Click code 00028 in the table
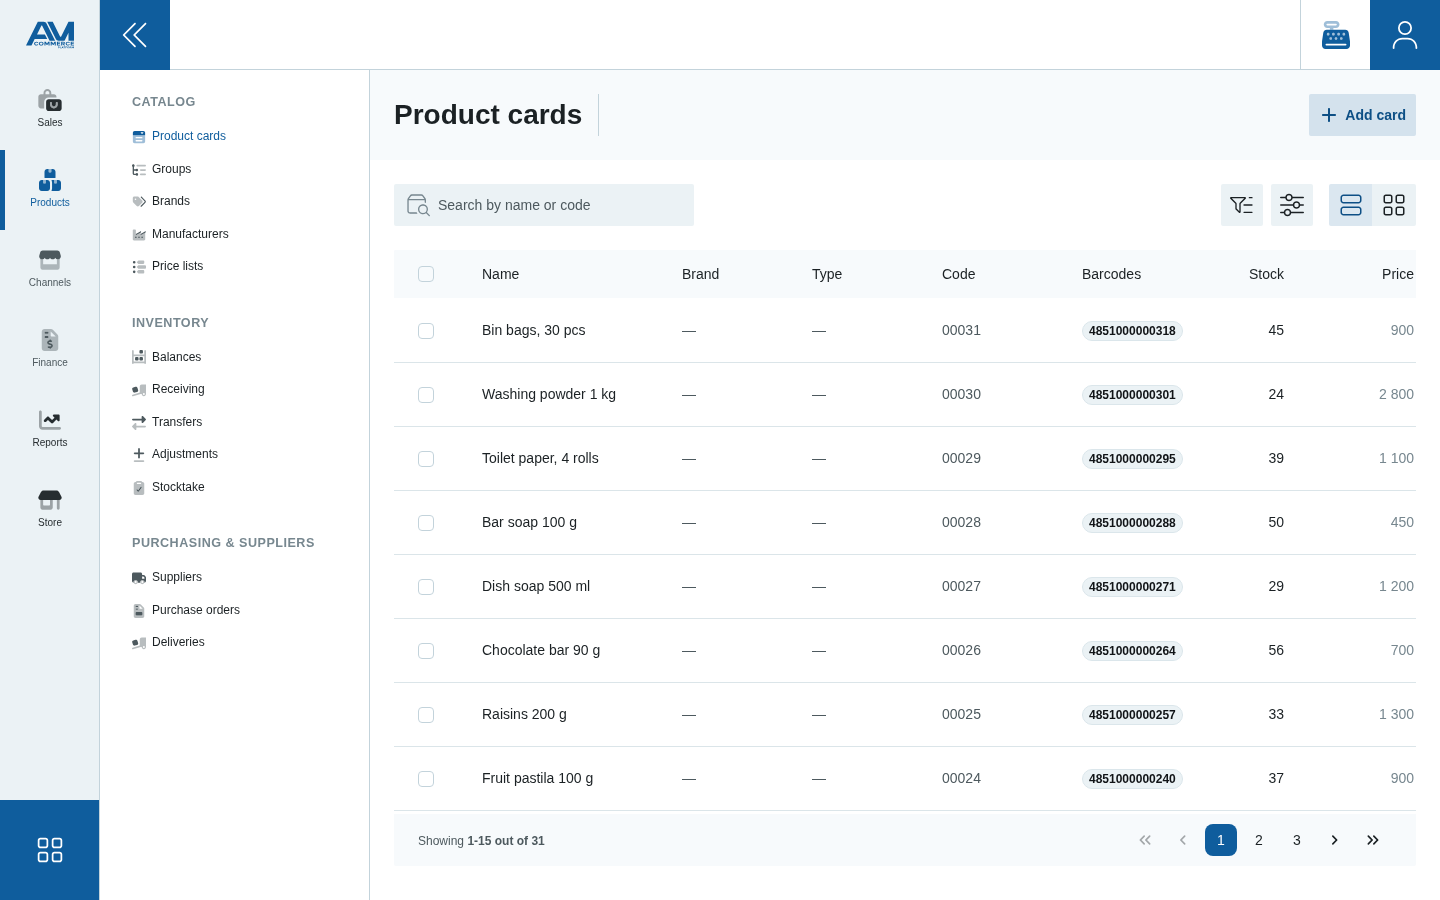1440x900 pixels. click(961, 522)
